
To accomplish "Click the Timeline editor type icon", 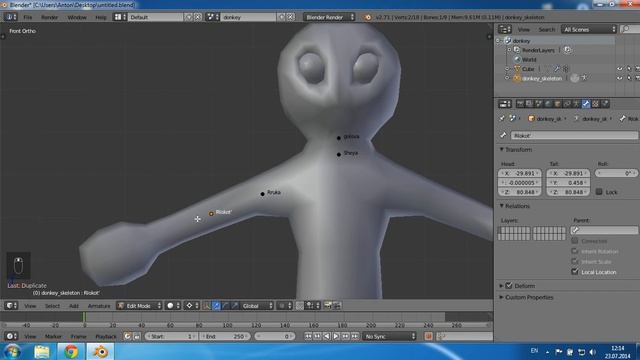I will click(11, 336).
